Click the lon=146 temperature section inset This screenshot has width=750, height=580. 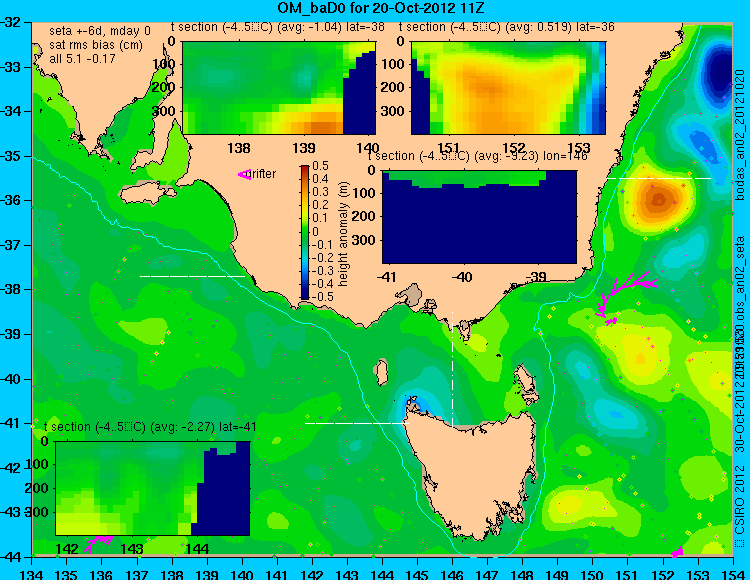click(x=480, y=217)
